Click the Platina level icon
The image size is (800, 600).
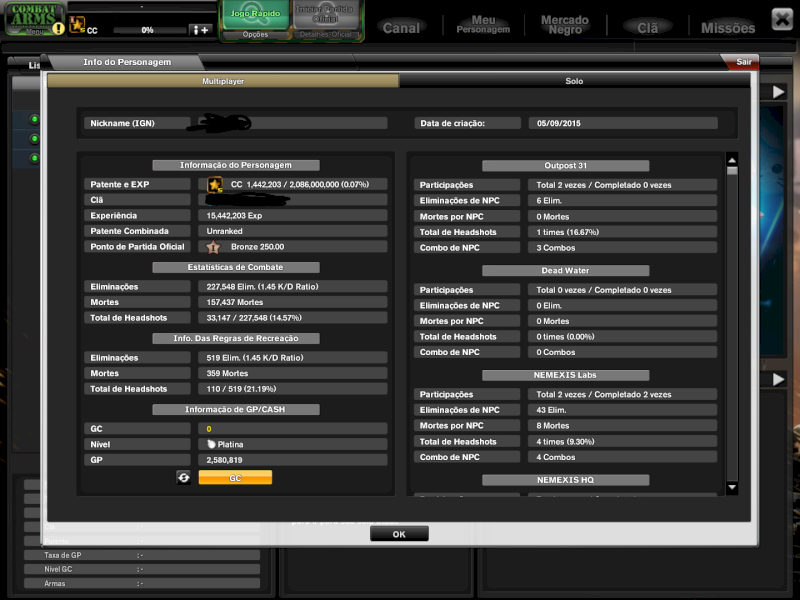[x=211, y=444]
